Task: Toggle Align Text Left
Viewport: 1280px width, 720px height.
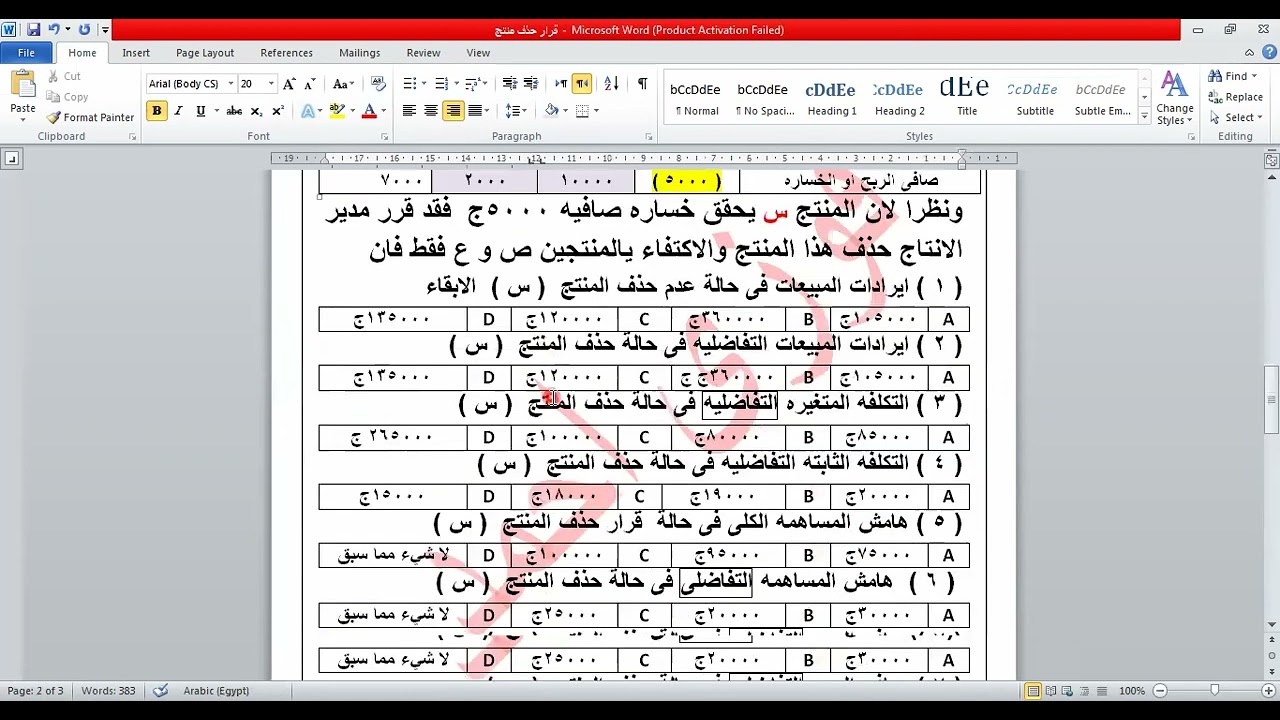Action: click(x=409, y=111)
